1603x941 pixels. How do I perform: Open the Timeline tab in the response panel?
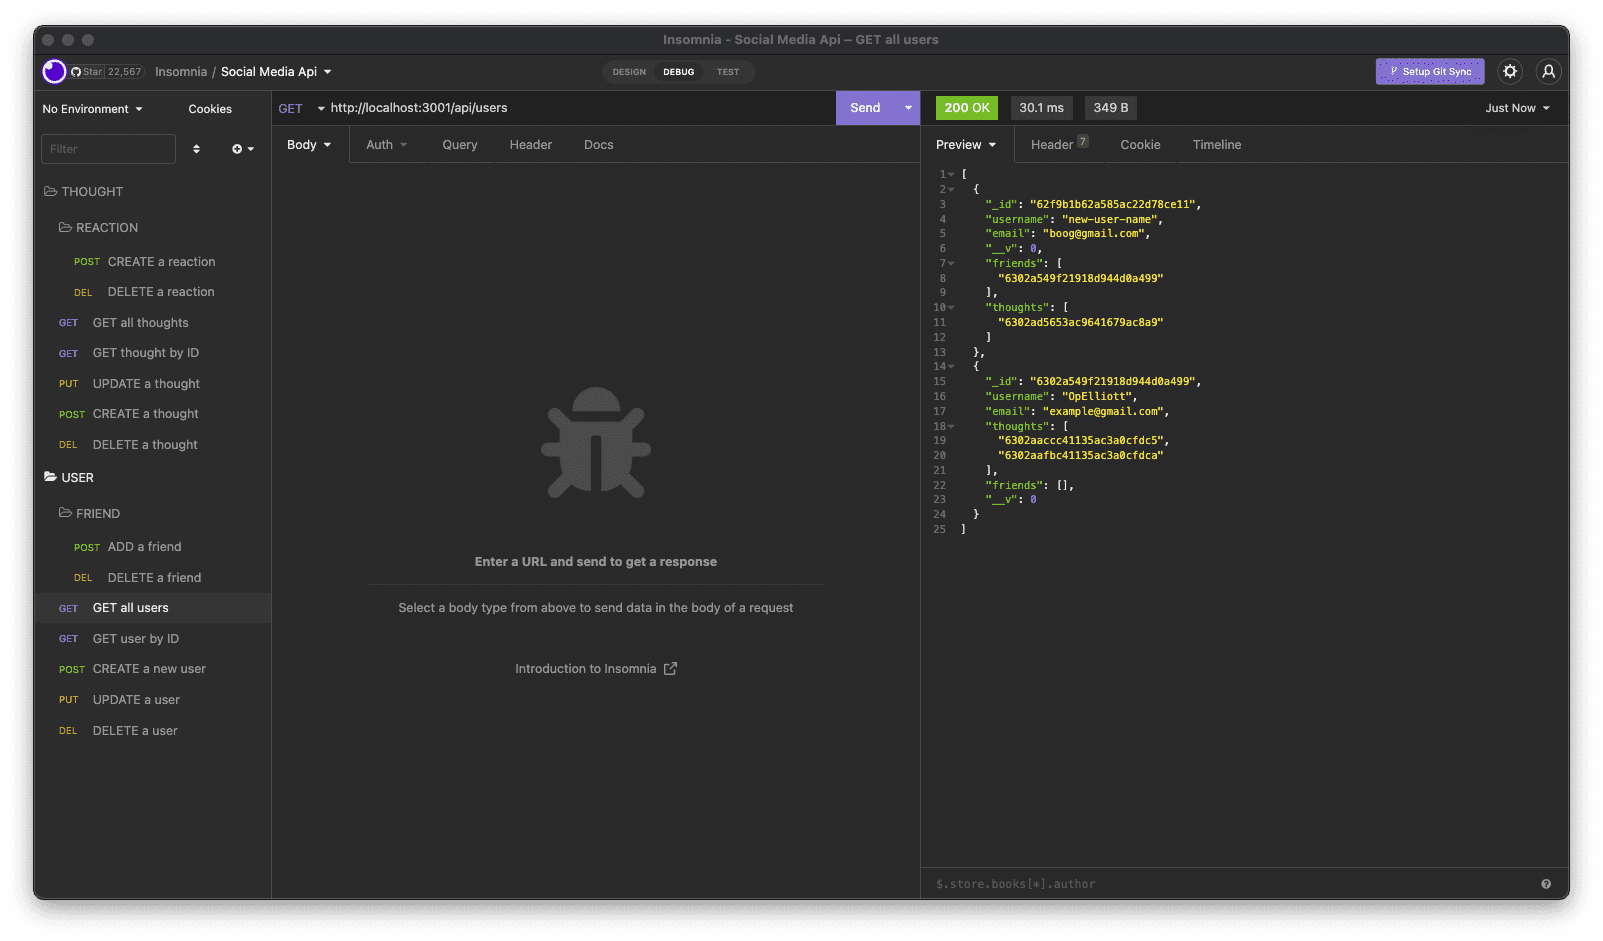pos(1216,144)
